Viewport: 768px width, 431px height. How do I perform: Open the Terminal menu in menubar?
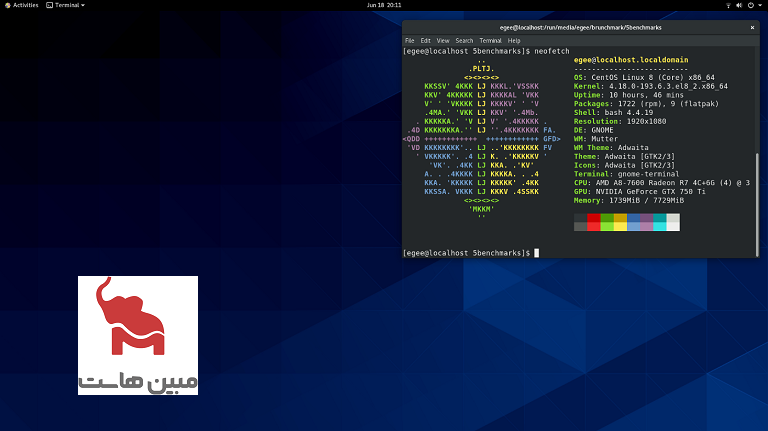click(490, 41)
